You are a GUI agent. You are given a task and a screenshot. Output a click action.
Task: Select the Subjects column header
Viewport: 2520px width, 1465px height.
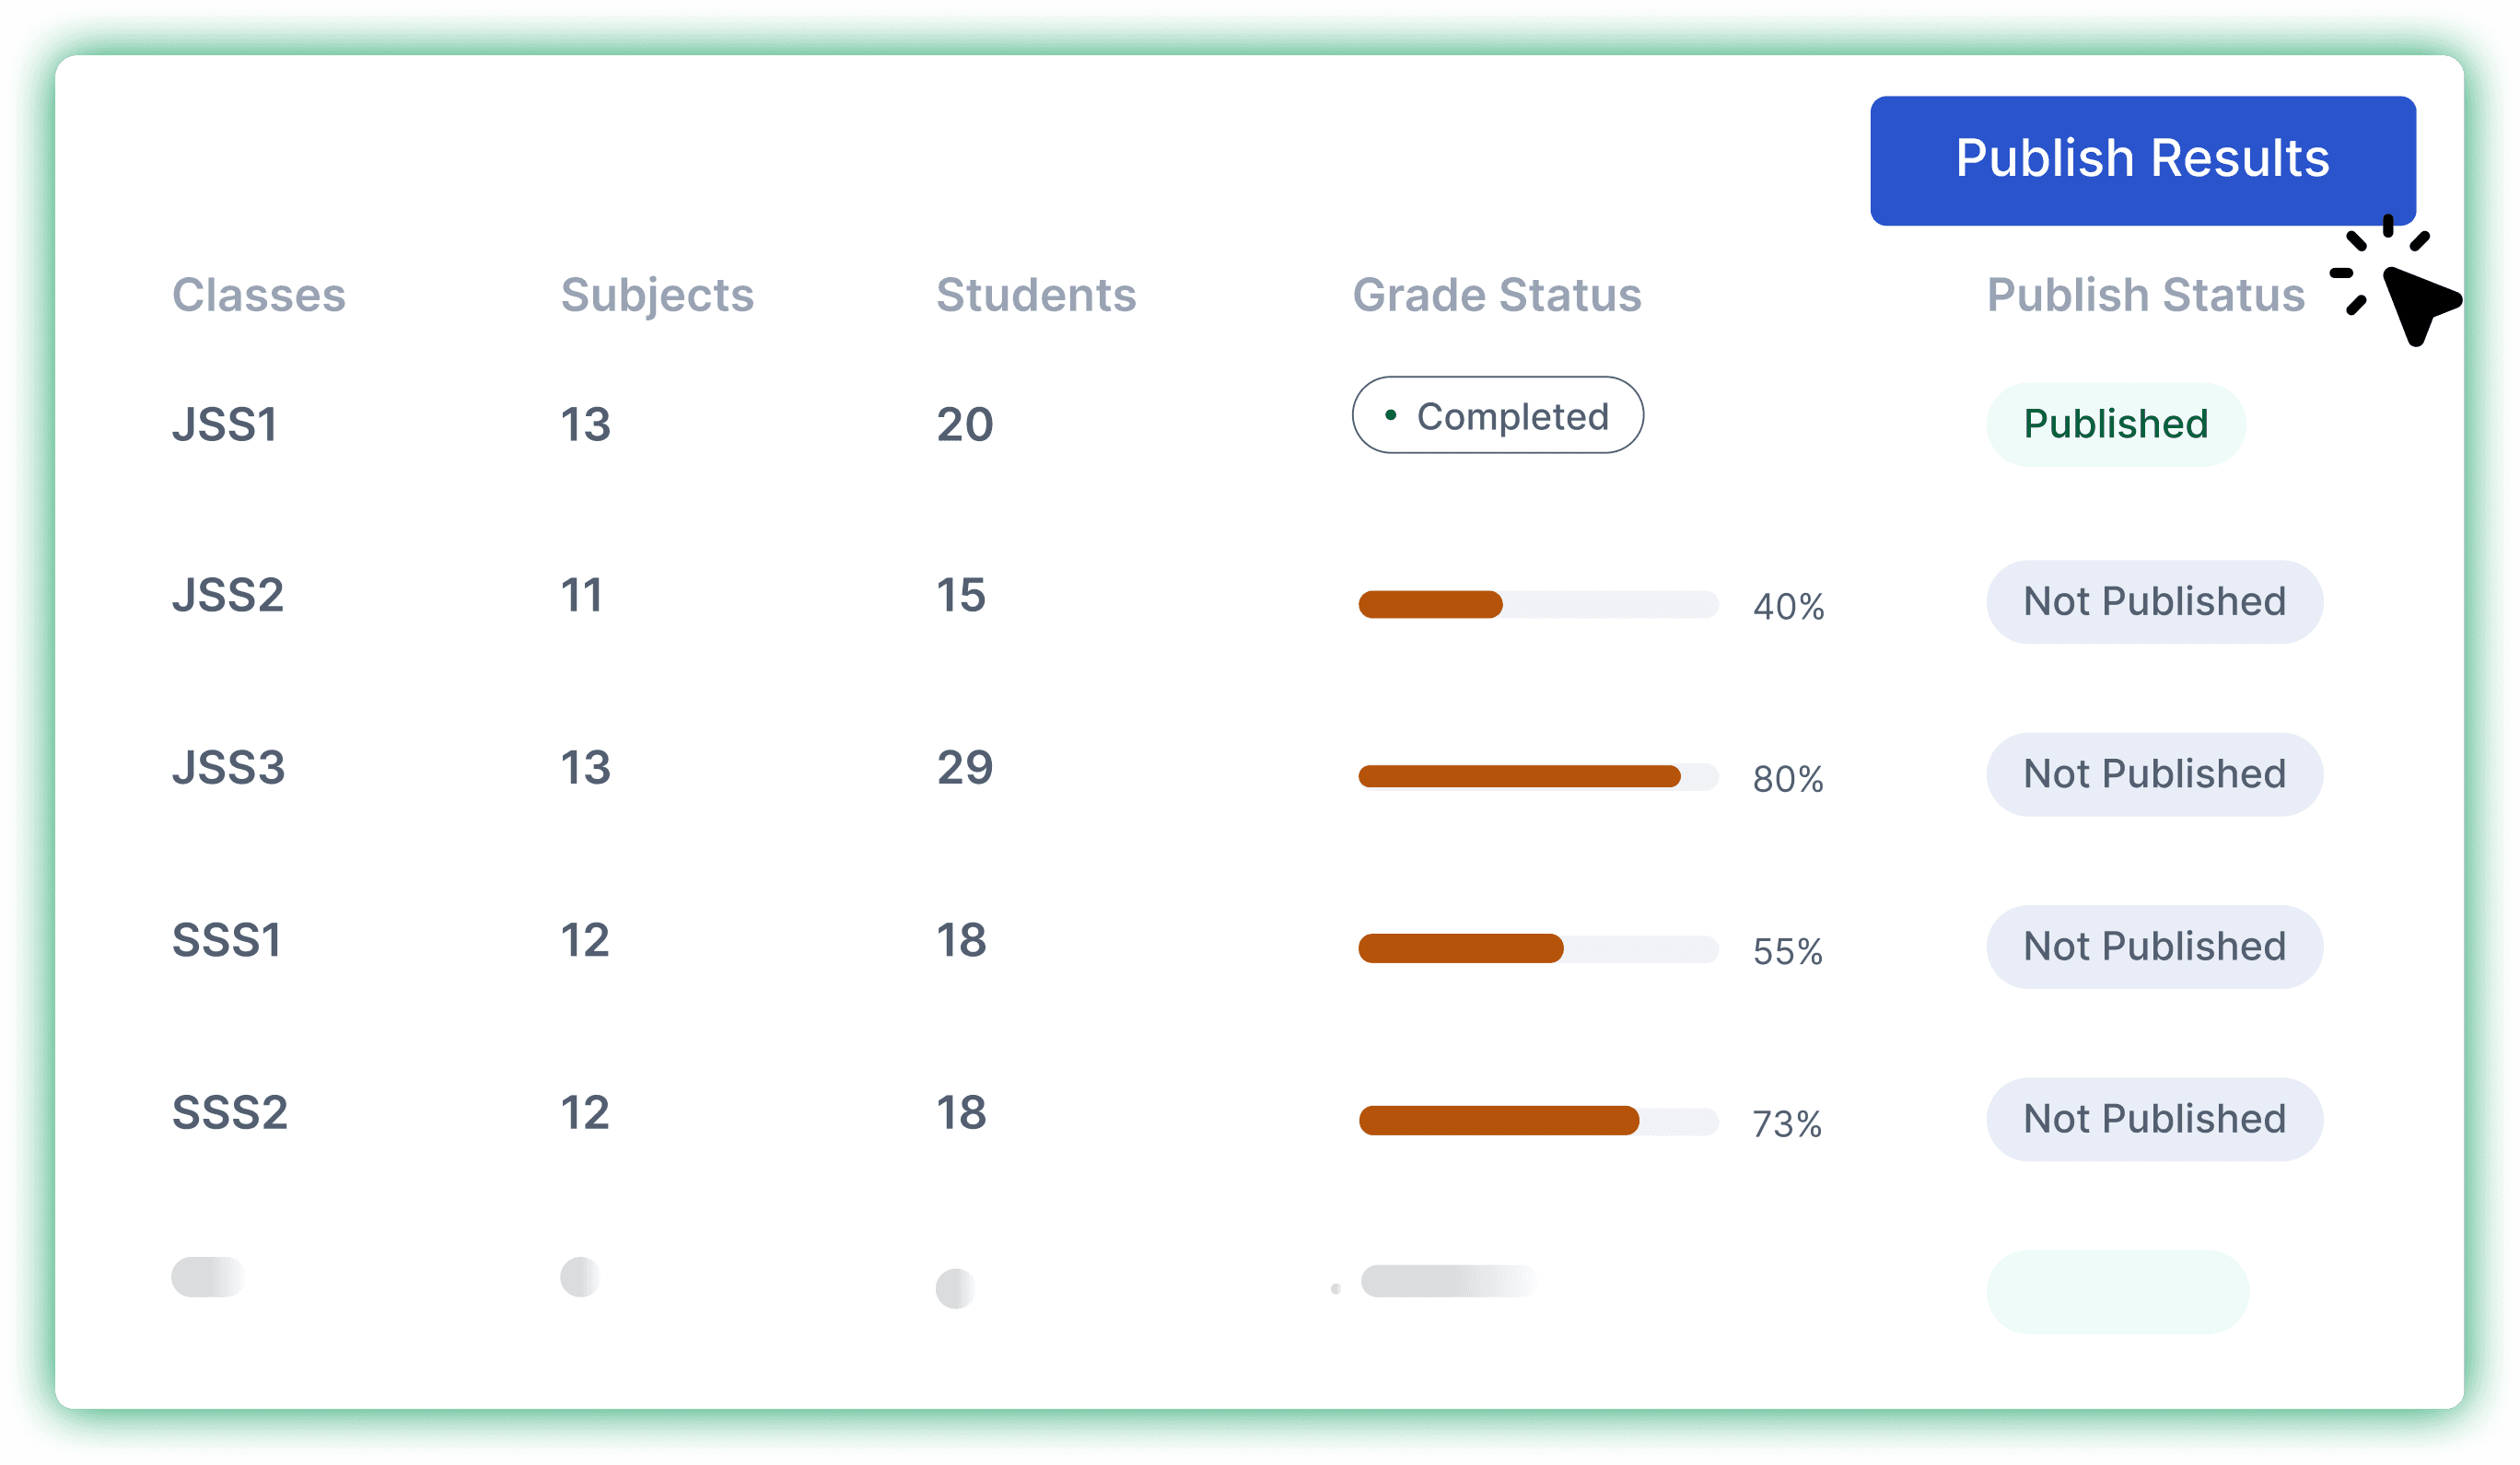657,294
